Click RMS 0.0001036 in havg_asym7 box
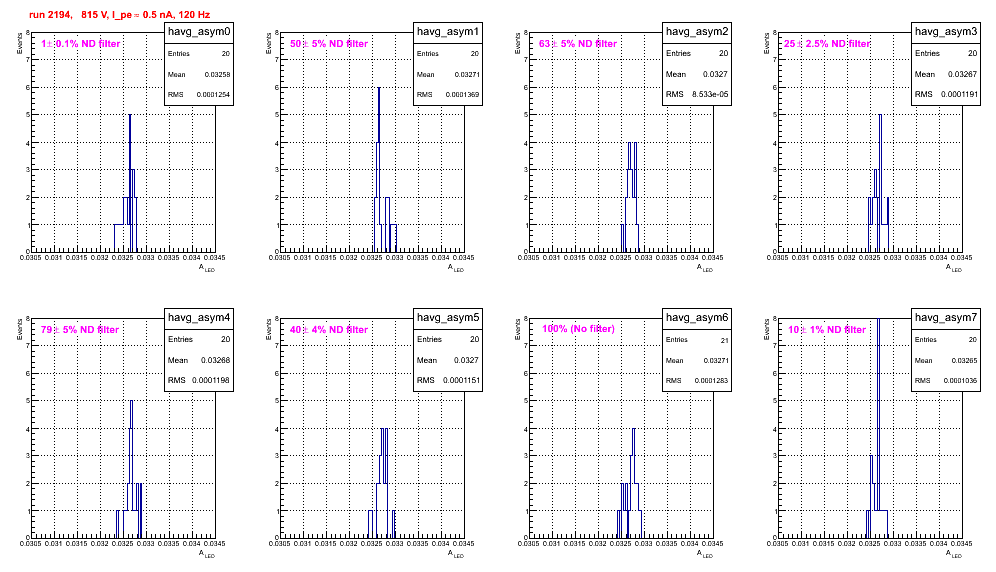Image resolution: width=996 pixels, height=572 pixels. 946,381
